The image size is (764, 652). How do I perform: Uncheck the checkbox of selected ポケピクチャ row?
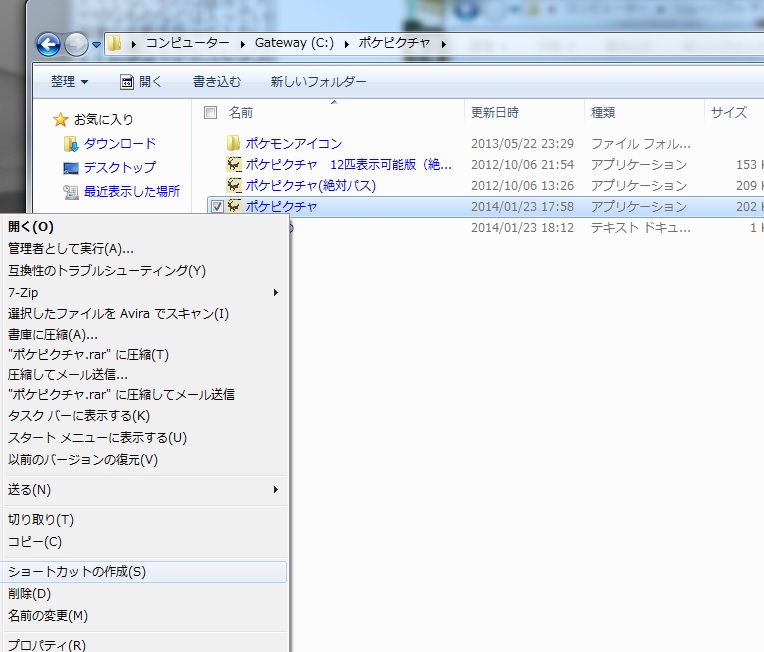pyautogui.click(x=217, y=207)
